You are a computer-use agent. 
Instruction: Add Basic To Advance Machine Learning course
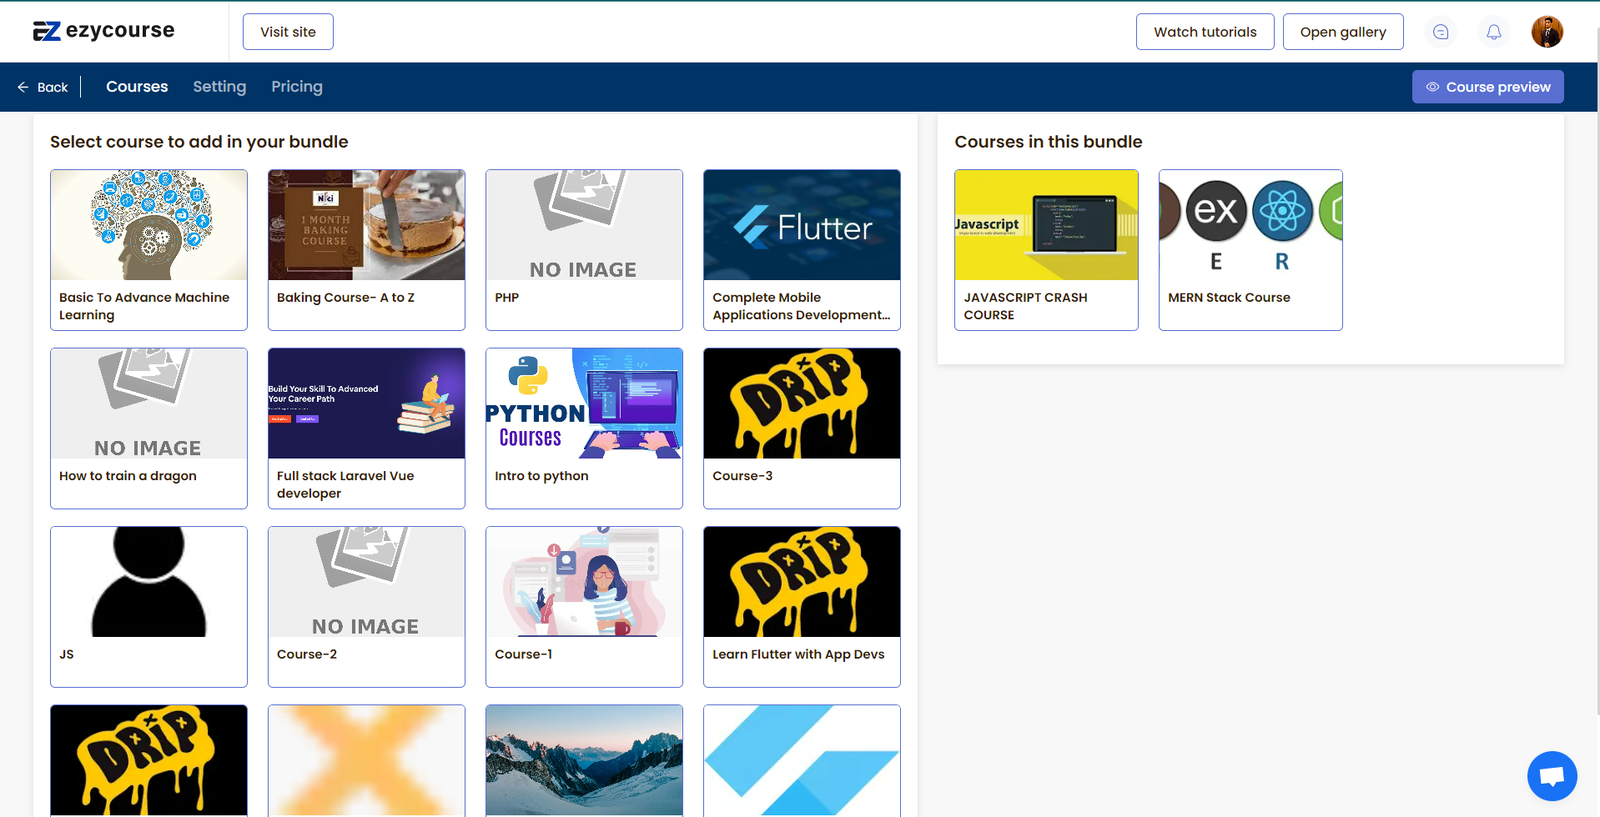pos(149,249)
